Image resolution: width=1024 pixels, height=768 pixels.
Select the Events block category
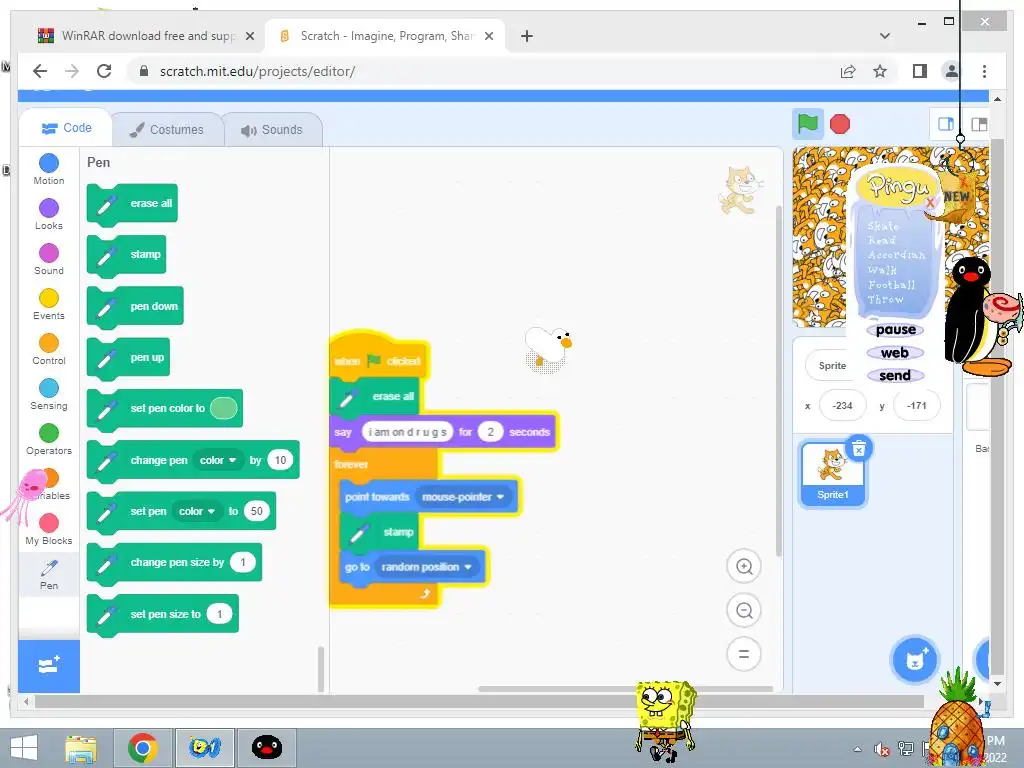49,304
